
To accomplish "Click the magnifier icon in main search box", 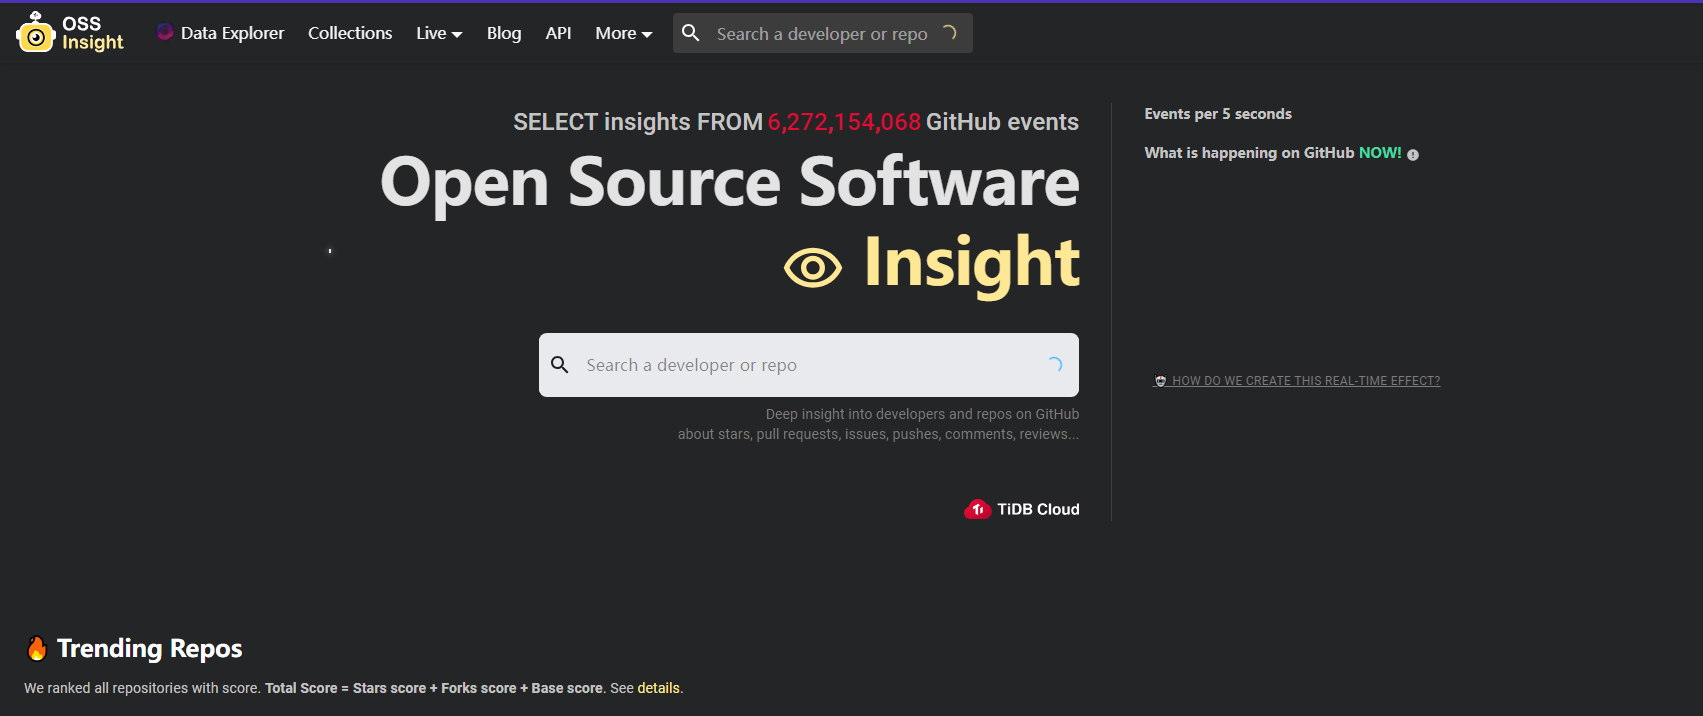I will click(560, 365).
